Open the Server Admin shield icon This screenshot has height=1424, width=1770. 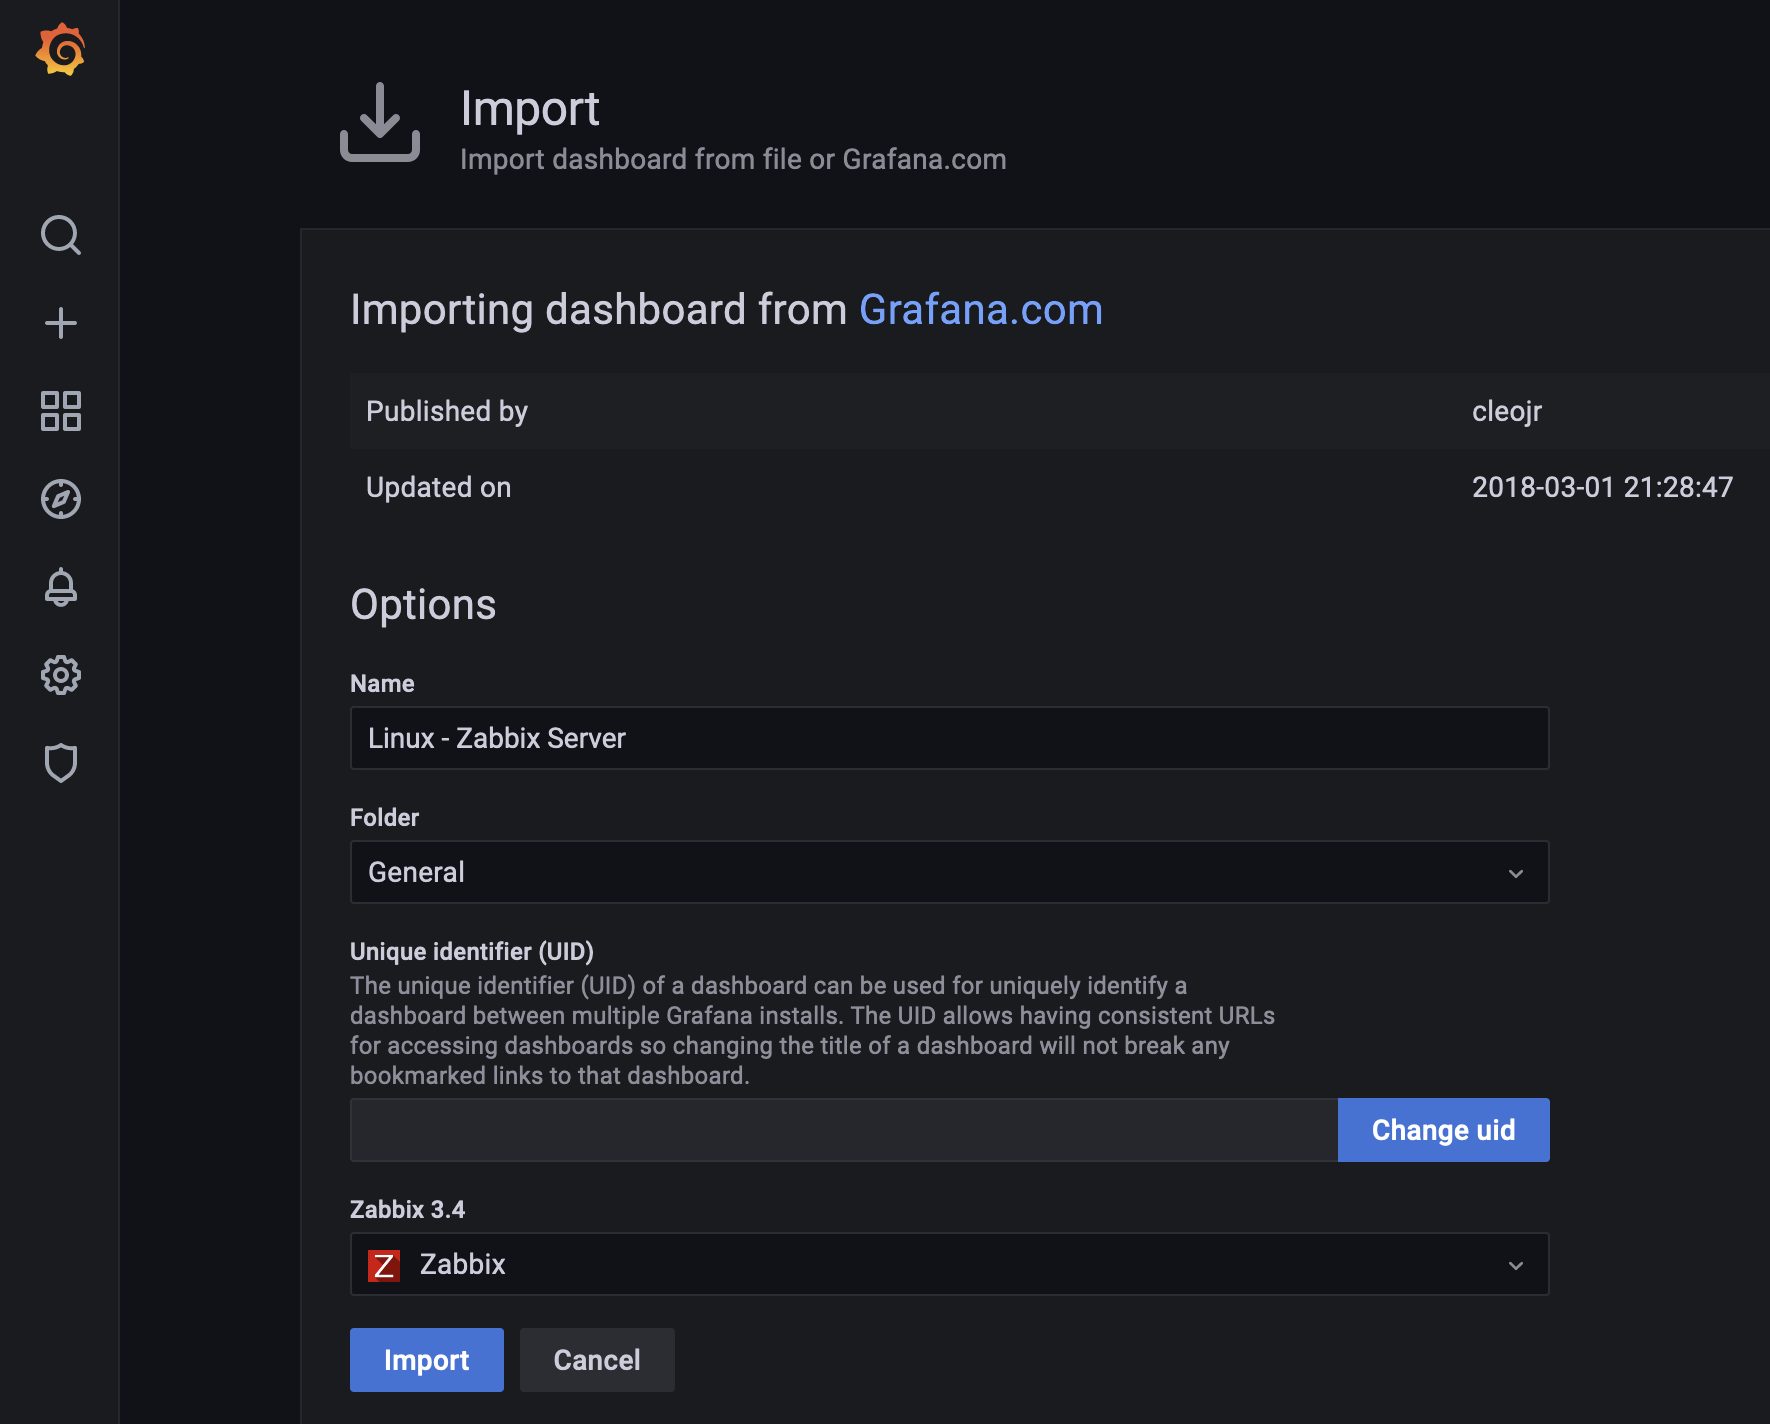click(61, 763)
